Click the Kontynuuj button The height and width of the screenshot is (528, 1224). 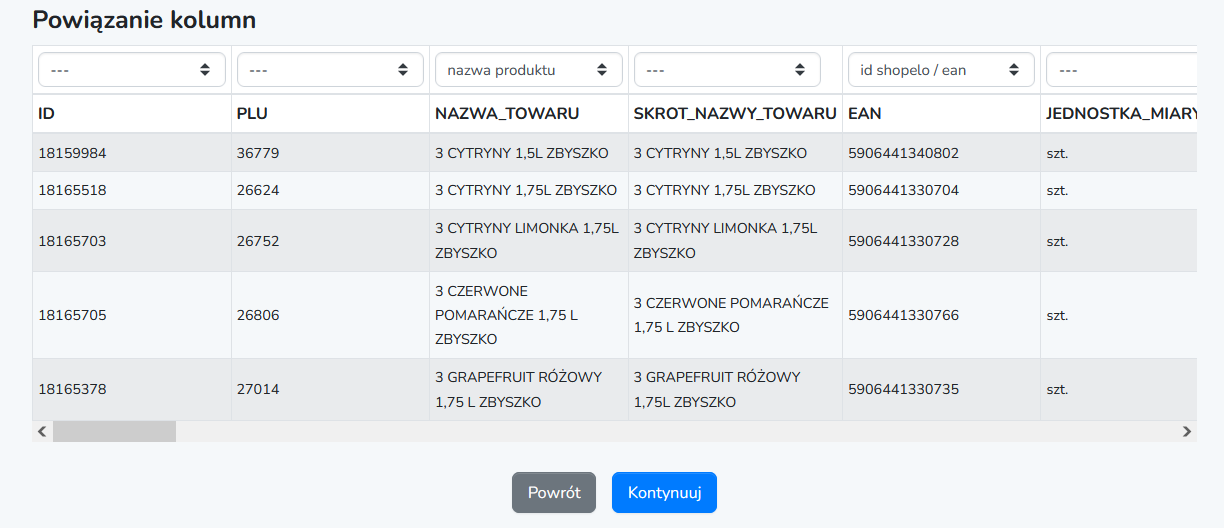(x=664, y=493)
